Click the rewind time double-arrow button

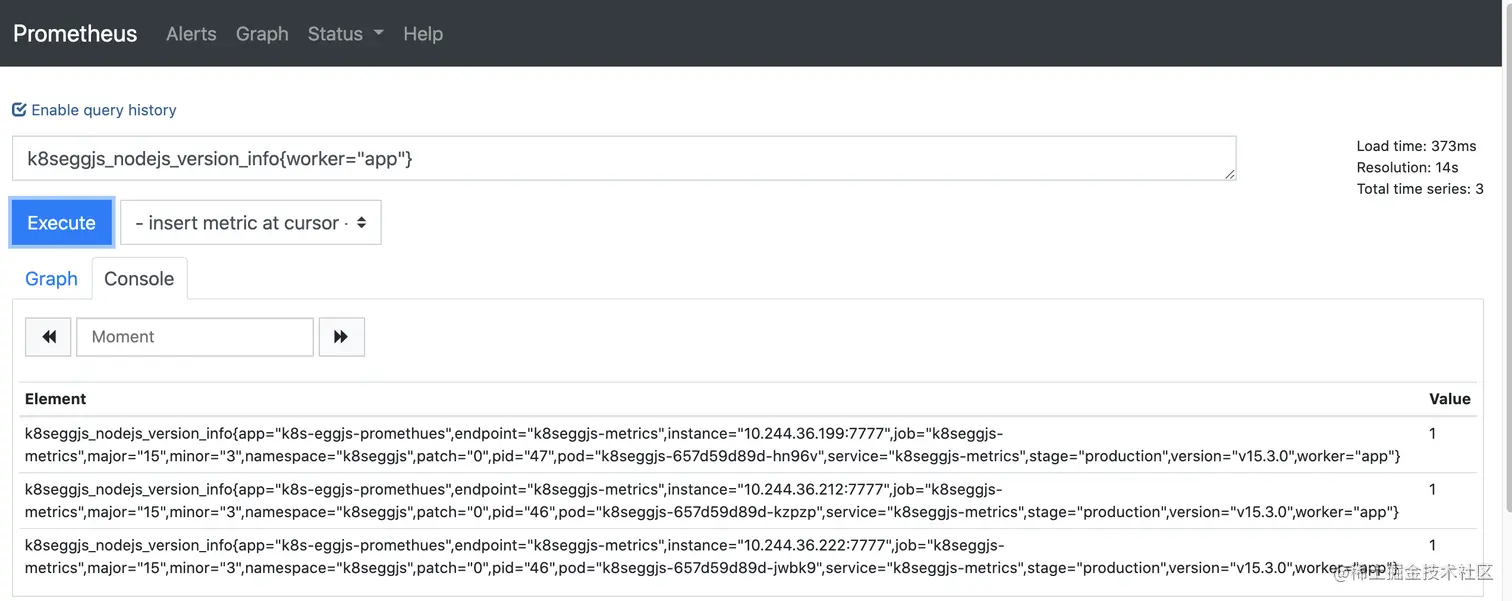pos(48,337)
